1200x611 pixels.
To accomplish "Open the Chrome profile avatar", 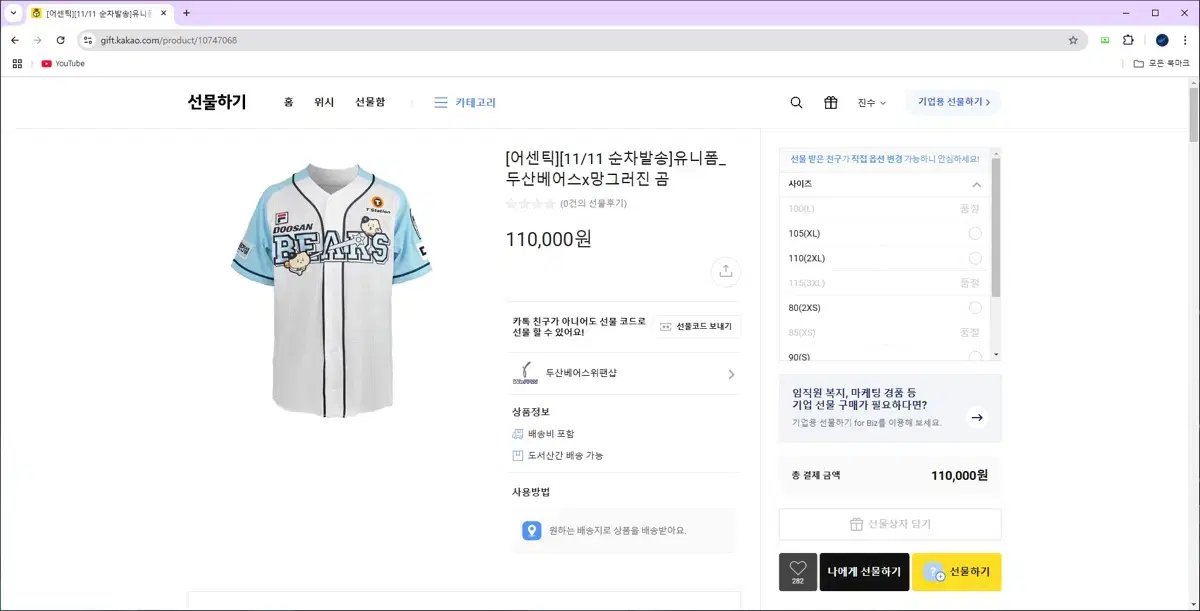I will [x=1162, y=40].
